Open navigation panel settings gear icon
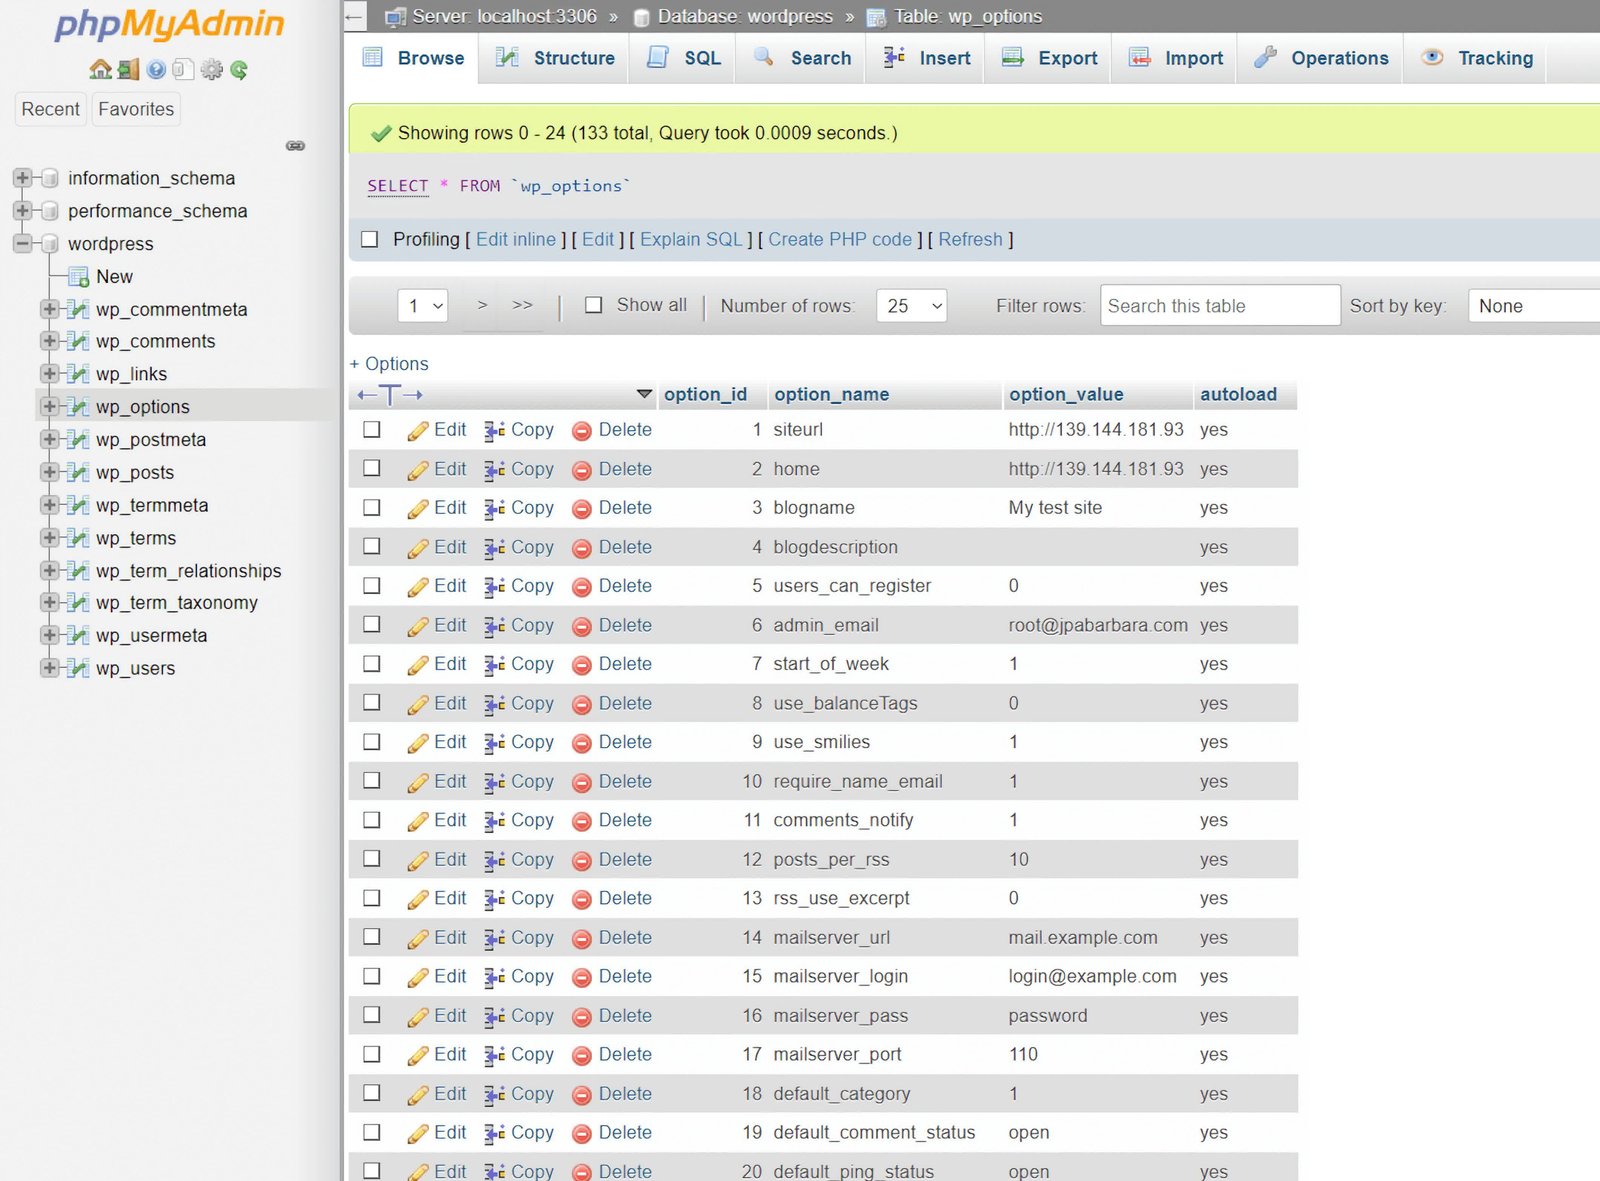The width and height of the screenshot is (1600, 1181). tap(211, 70)
